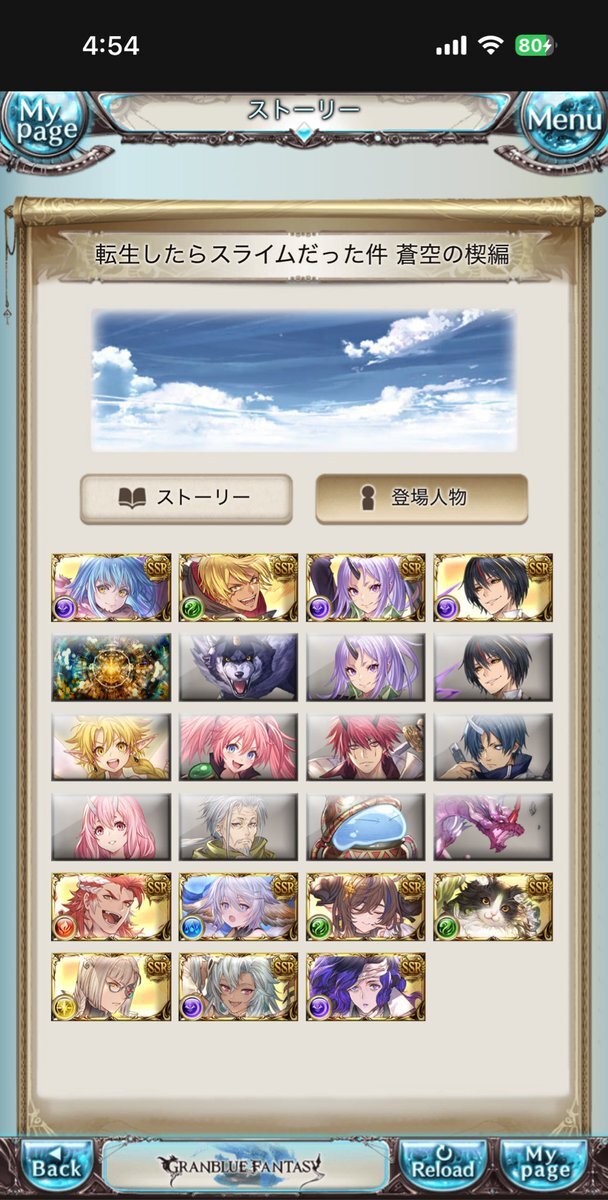Select the black and white cat SSR portrait

pos(493,907)
